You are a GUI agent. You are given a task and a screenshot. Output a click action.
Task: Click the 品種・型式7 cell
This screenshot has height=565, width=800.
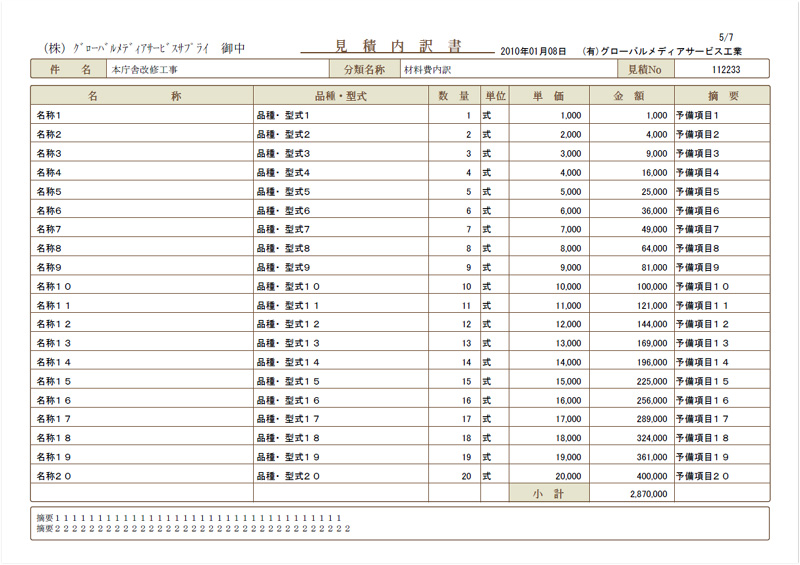(x=341, y=229)
